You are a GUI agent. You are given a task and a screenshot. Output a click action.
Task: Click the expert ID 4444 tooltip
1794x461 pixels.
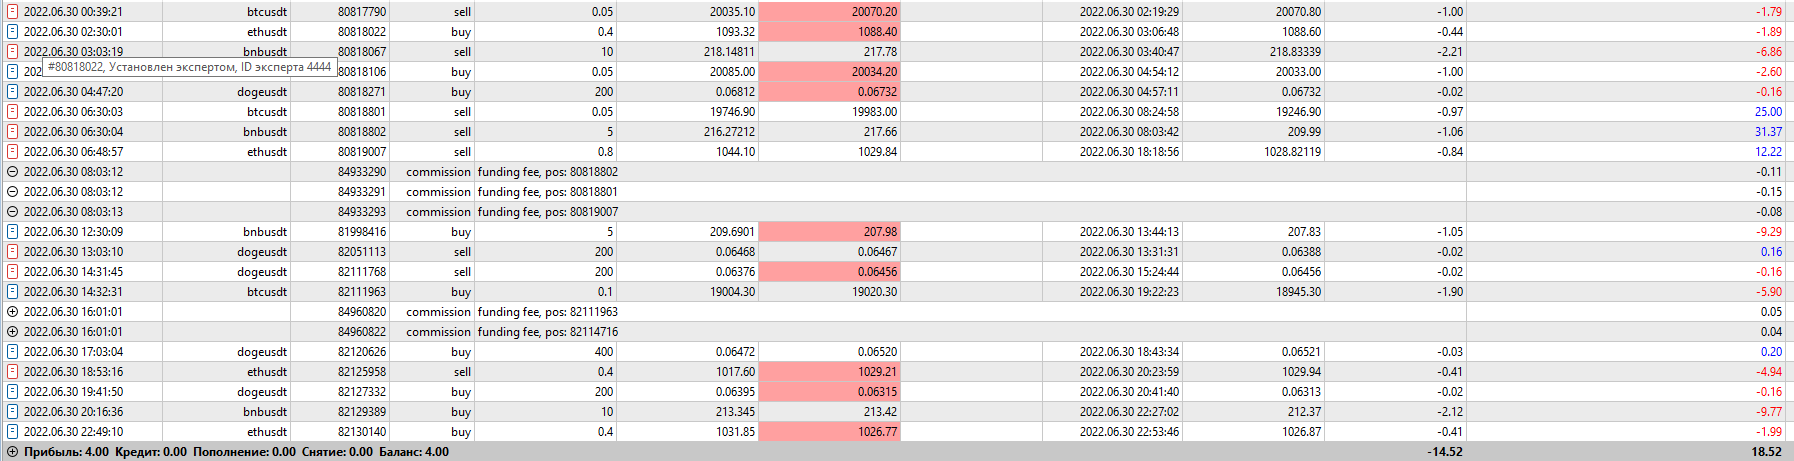[189, 67]
